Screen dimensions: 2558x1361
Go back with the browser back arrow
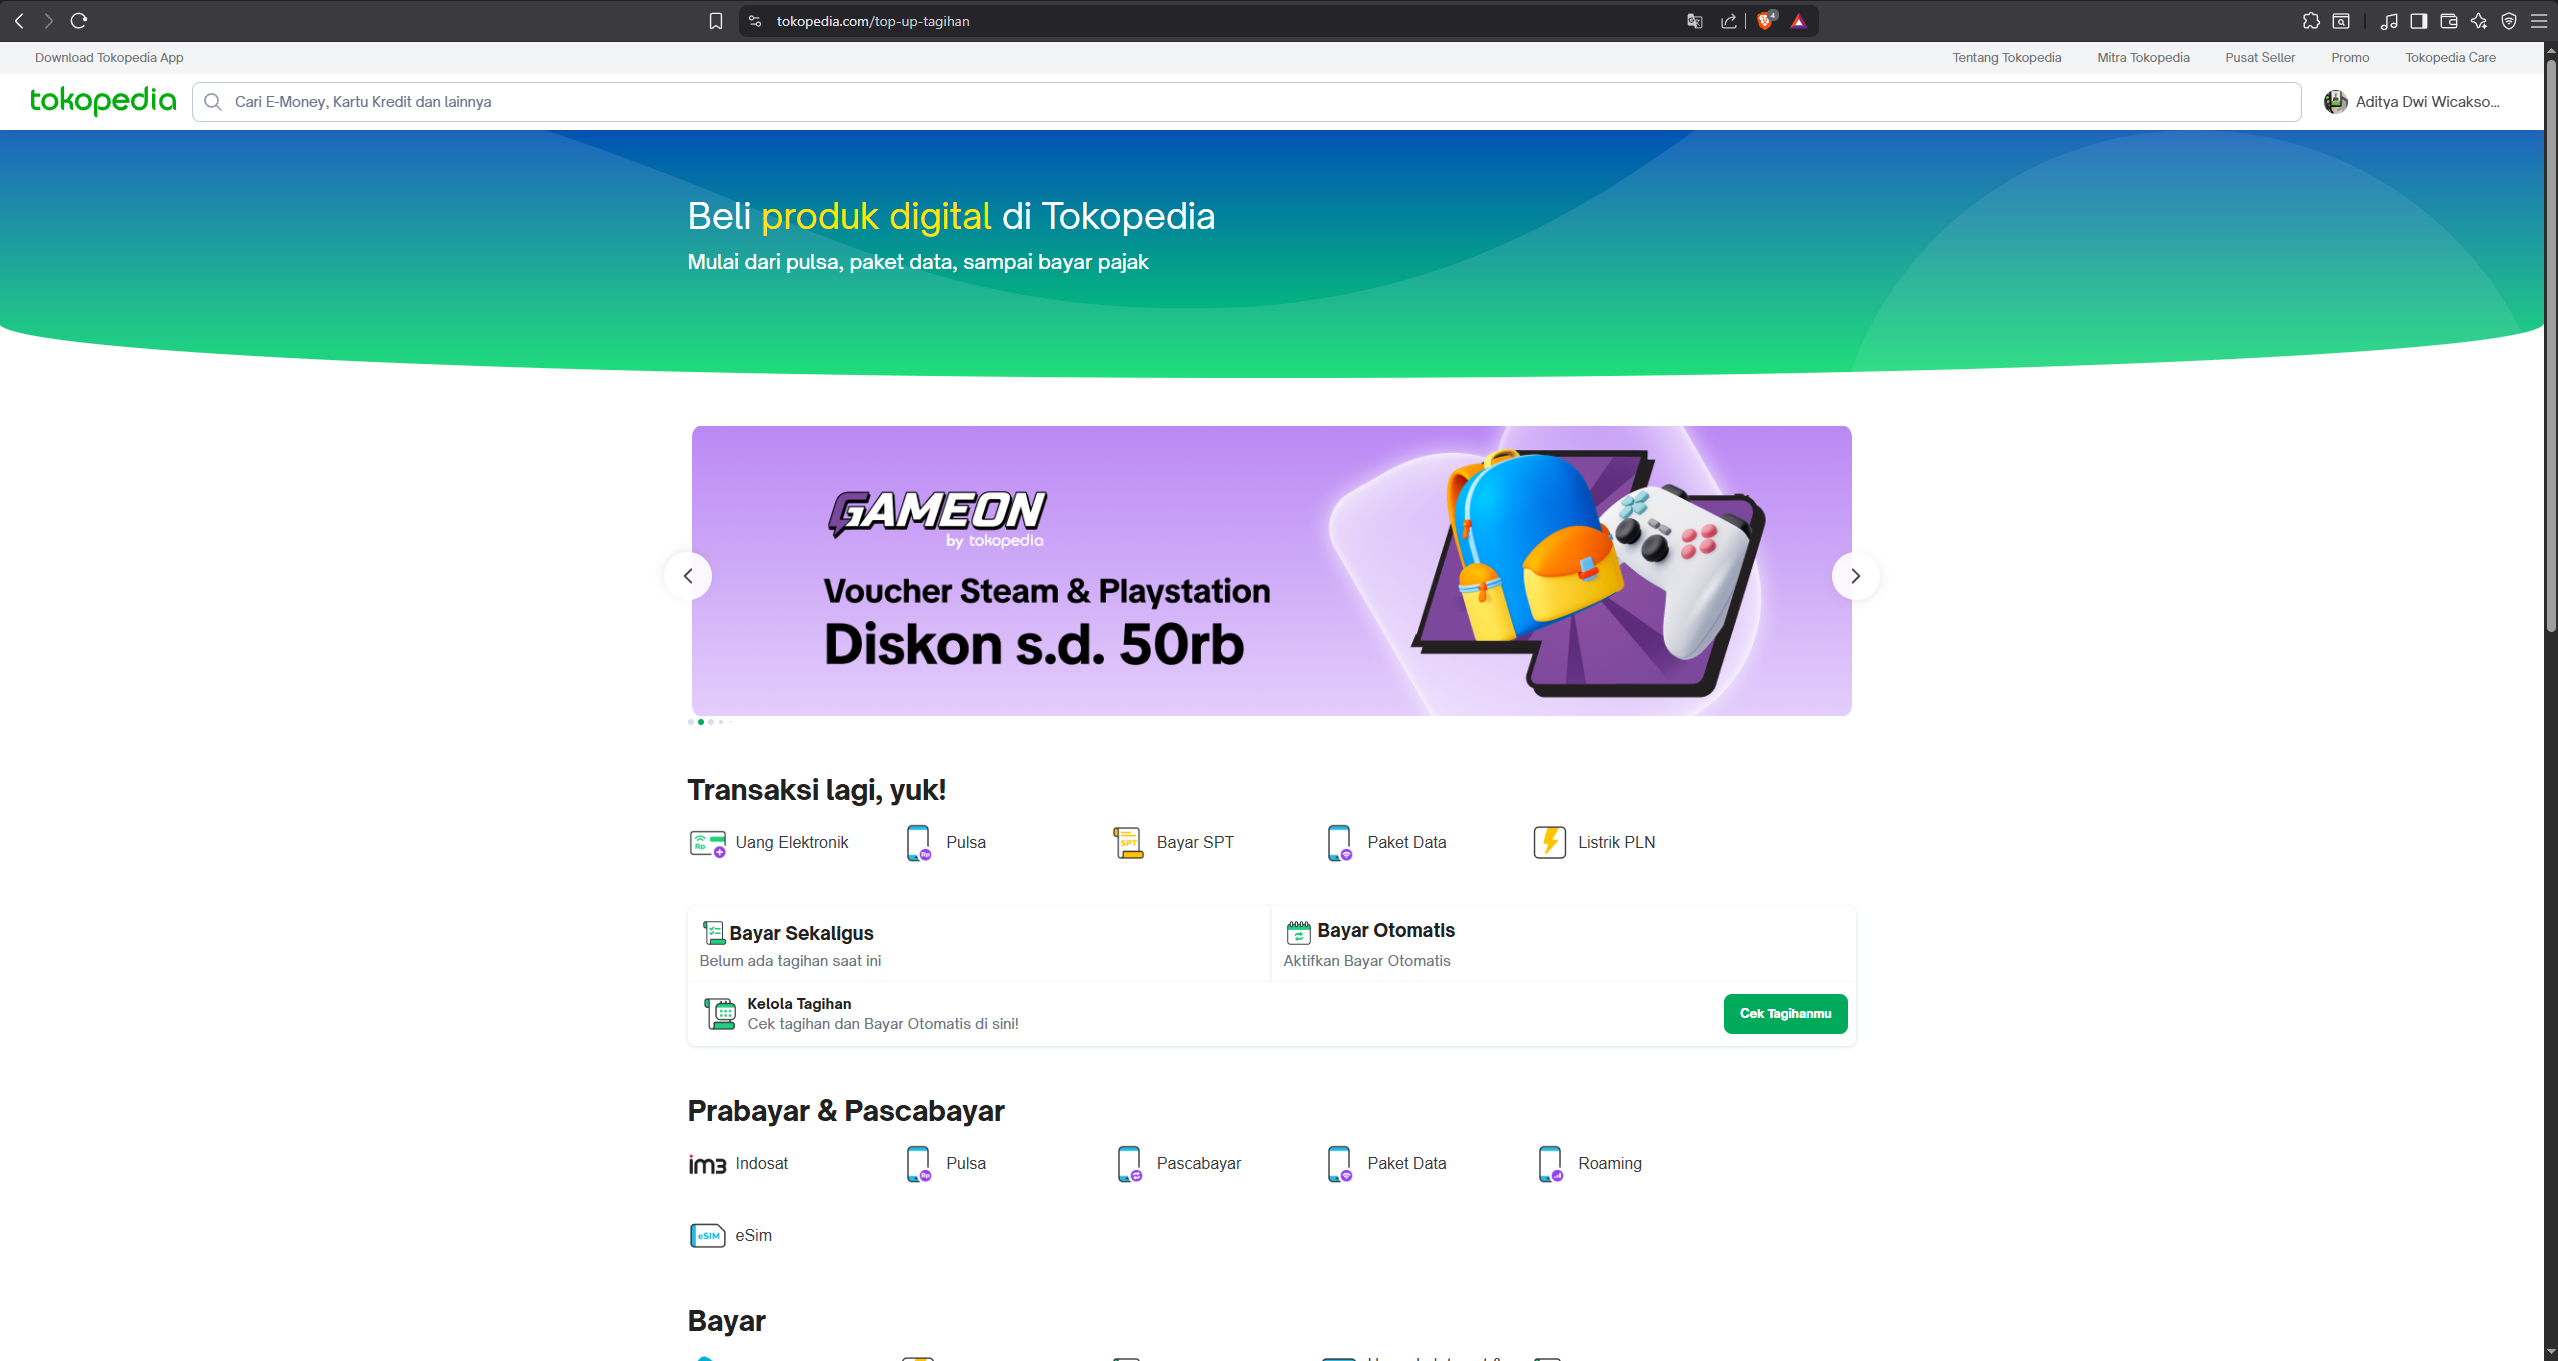(x=19, y=20)
